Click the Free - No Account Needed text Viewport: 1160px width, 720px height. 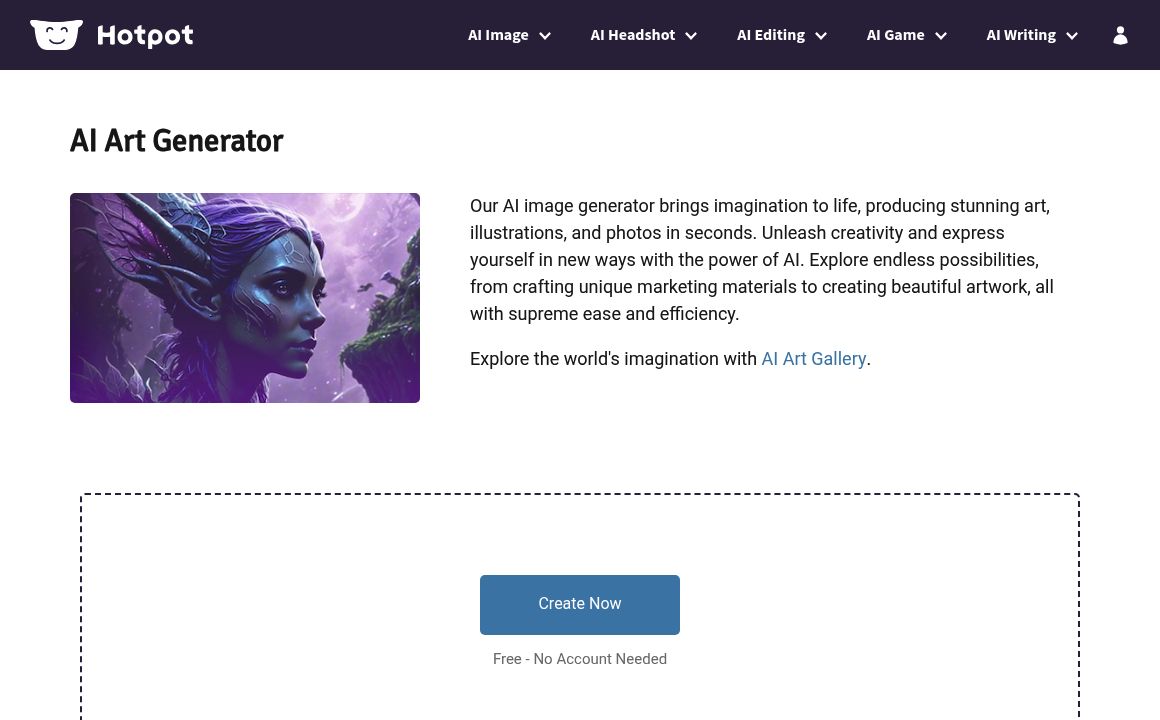[580, 659]
